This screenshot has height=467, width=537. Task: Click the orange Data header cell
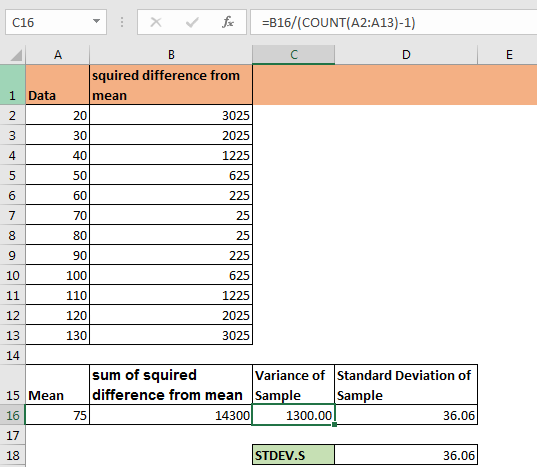pos(57,85)
